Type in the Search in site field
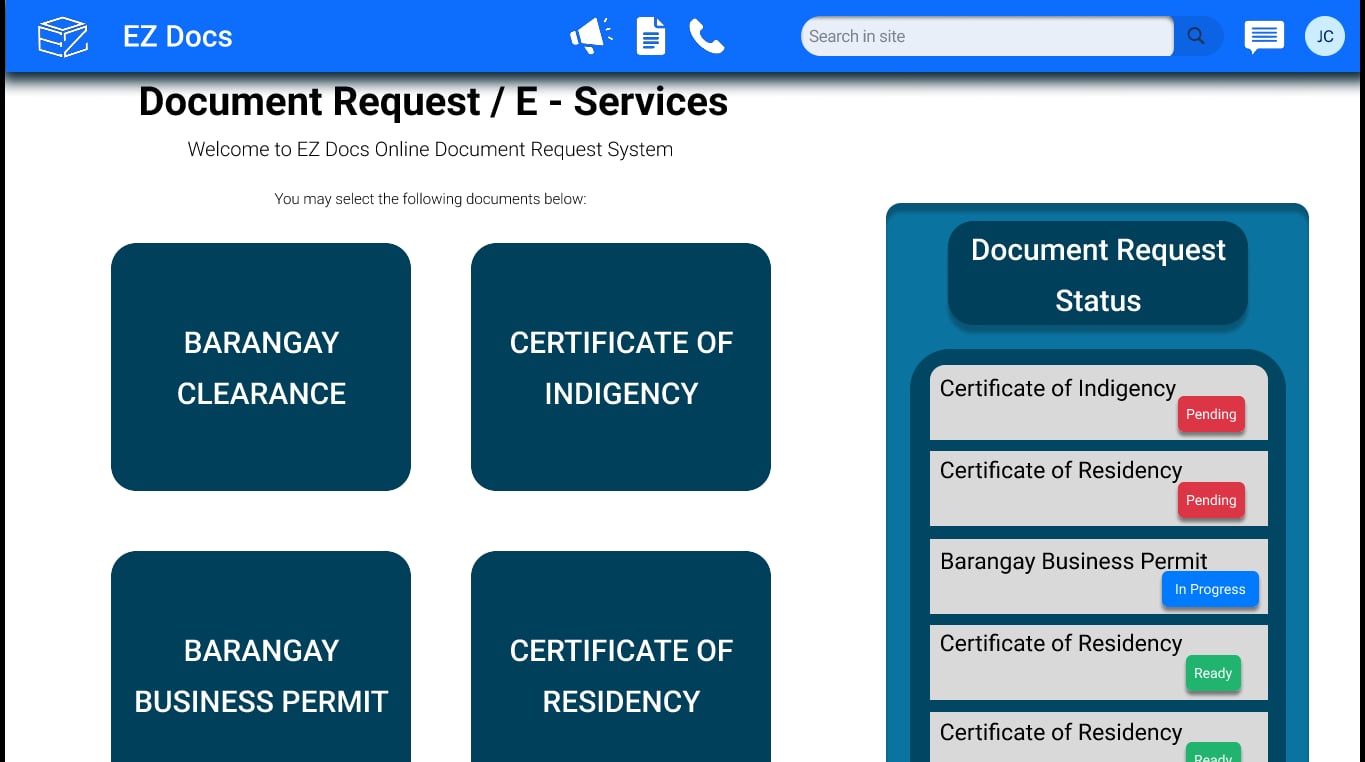1365x762 pixels. [x=985, y=36]
